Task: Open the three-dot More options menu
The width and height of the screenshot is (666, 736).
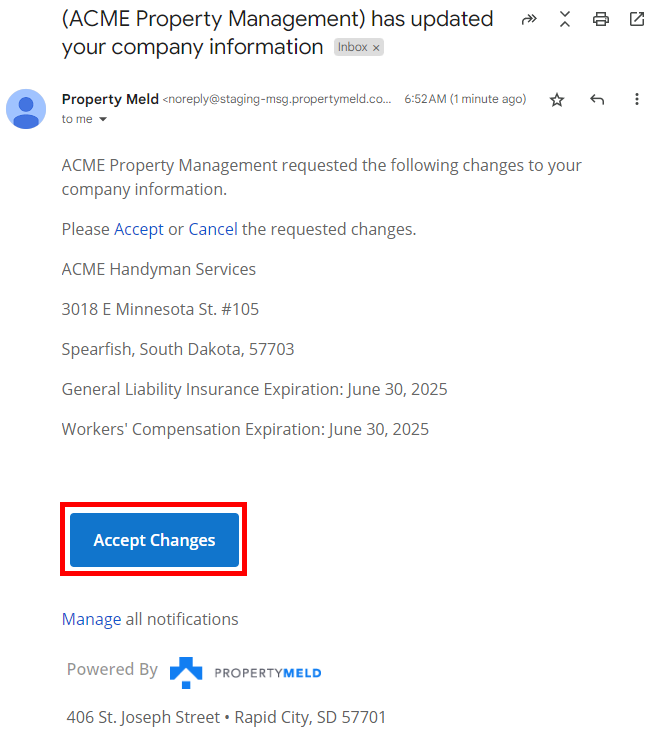Action: click(637, 100)
